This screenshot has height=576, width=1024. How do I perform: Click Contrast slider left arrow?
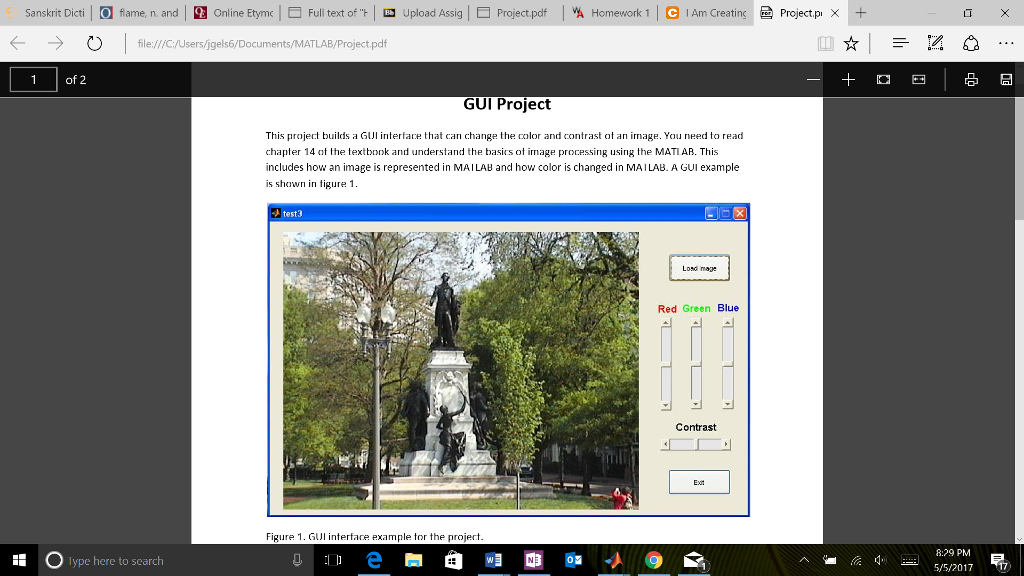(x=665, y=444)
